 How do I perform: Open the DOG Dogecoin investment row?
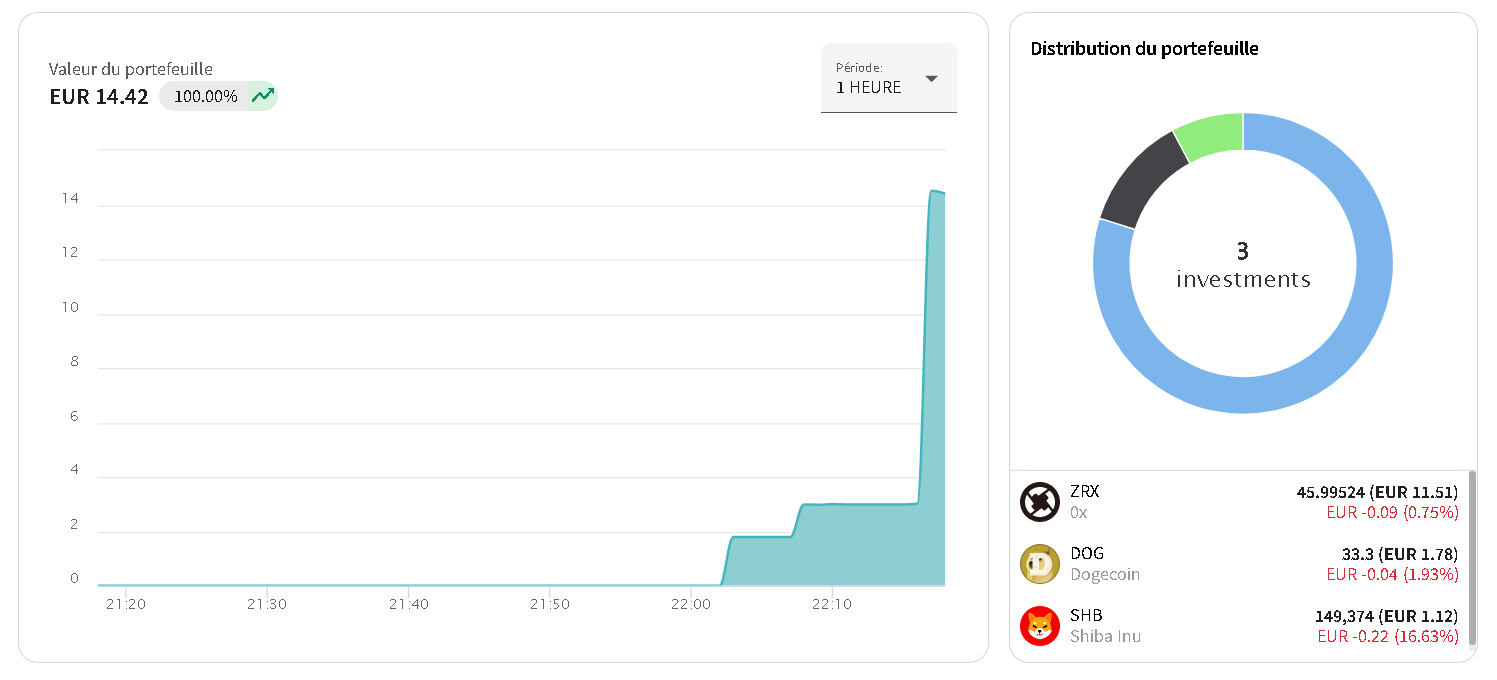coord(1239,564)
